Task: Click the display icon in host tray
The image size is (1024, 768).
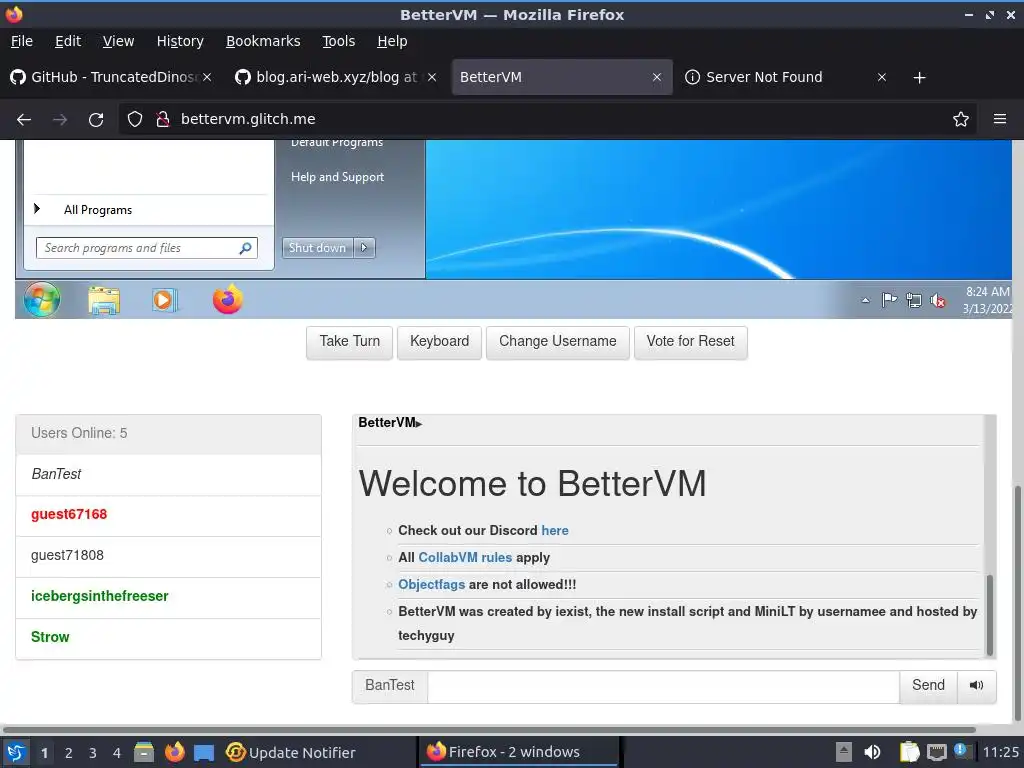Action: [x=936, y=752]
